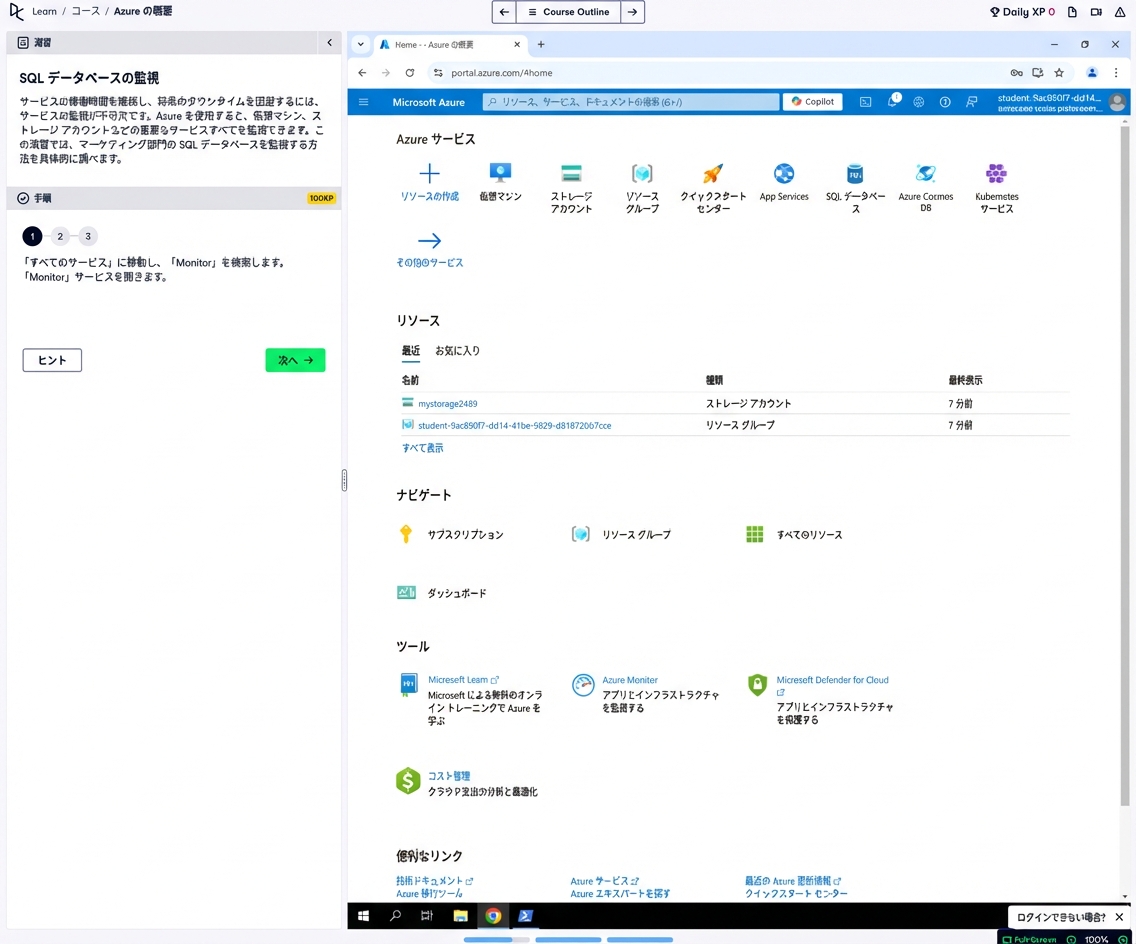Viewport: 1136px width, 944px height.
Task: Go to exercise step 2
Action: tap(60, 236)
